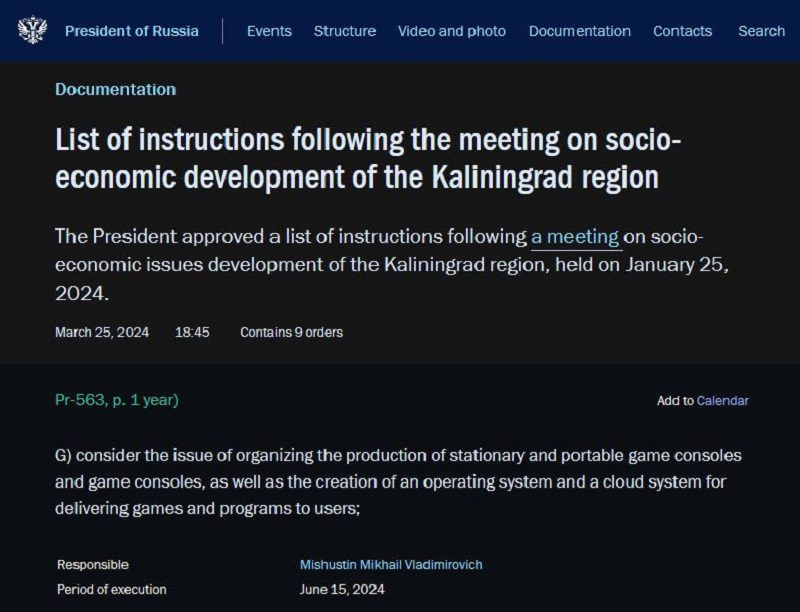Screen dimensions: 800x612
Task: Open Mishustin Mikhail Vladimirovich's profile link
Action: coord(391,565)
